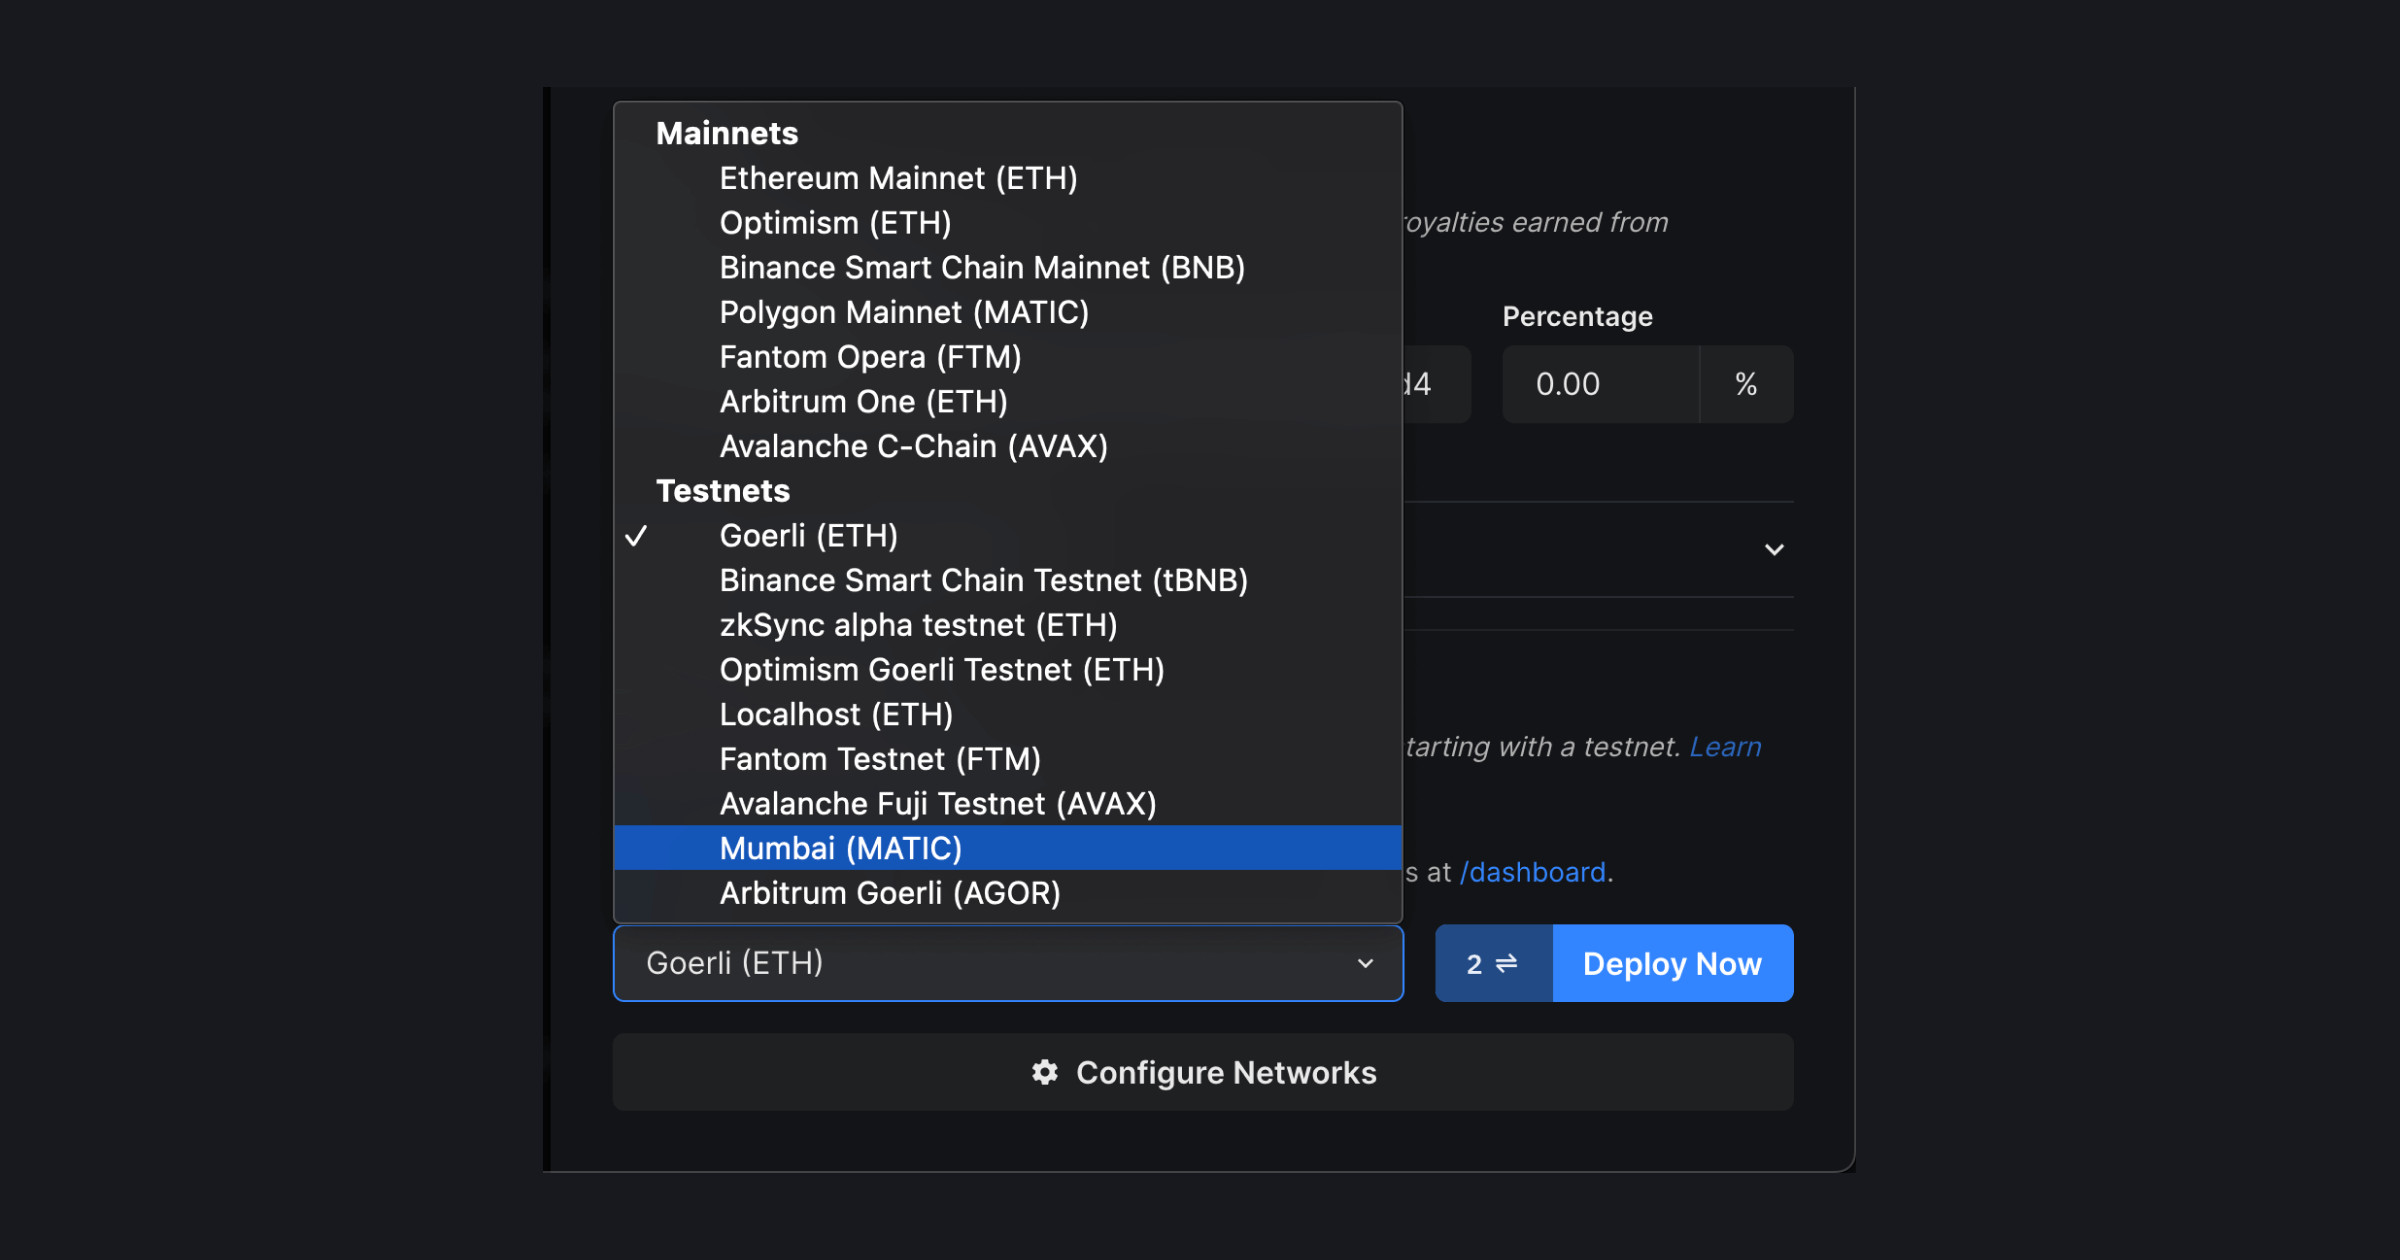The height and width of the screenshot is (1260, 2400).
Task: Open the Configure Networks panel
Action: coord(1203,1072)
